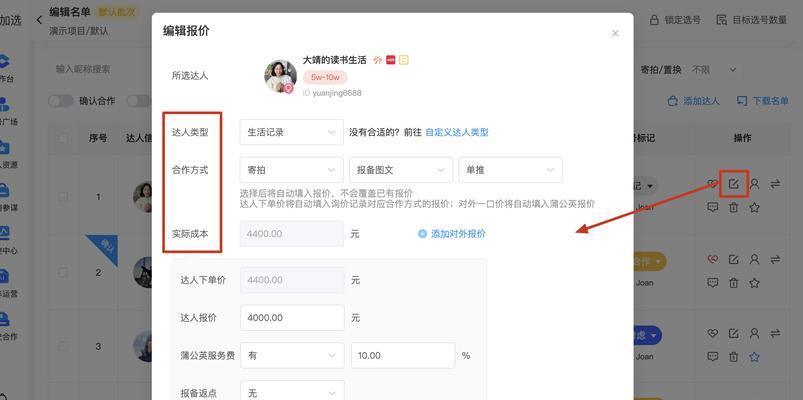Click the edit quote icon in row 2
The height and width of the screenshot is (400, 803).
click(x=734, y=260)
